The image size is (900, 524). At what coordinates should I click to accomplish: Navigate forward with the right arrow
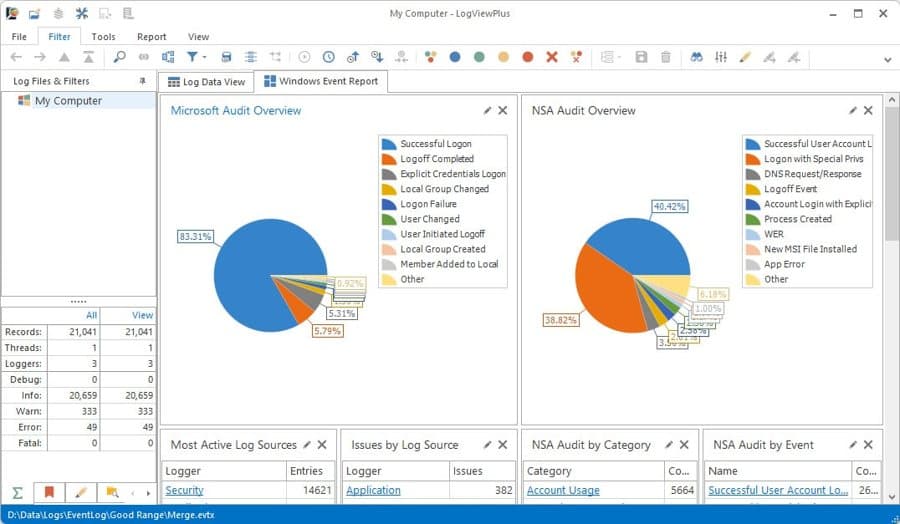(x=40, y=57)
